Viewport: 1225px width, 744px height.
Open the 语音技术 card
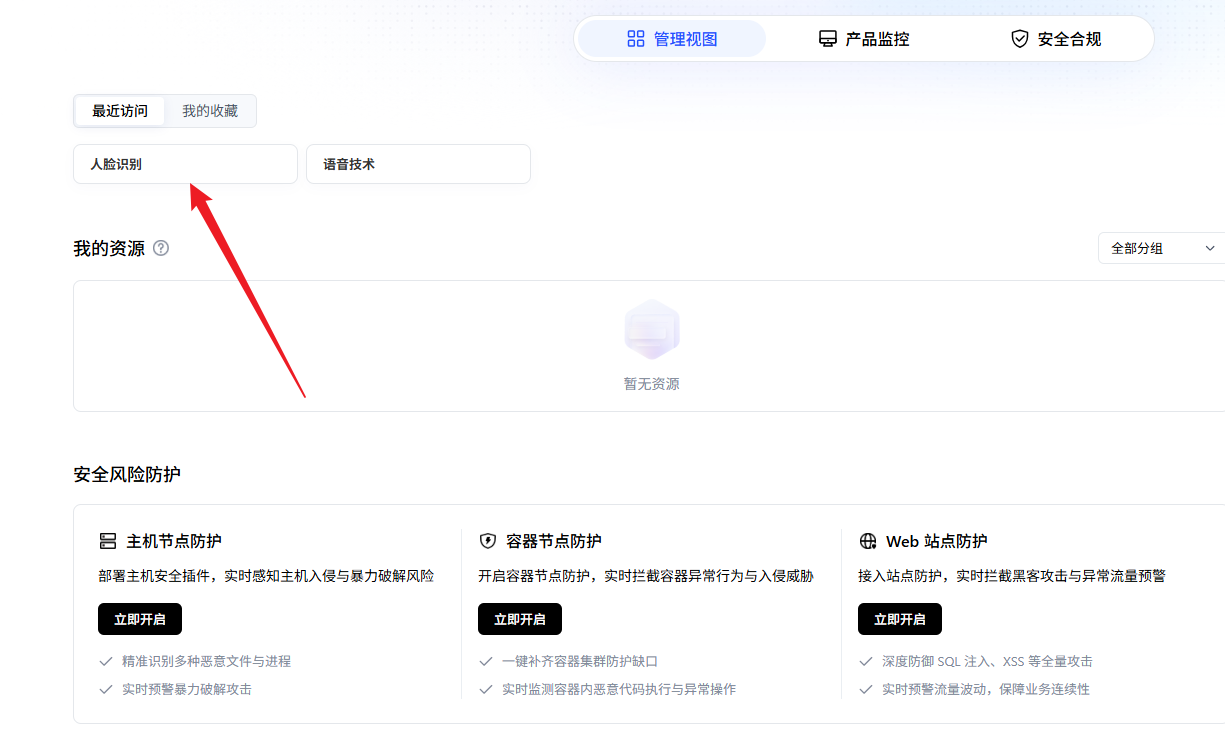(x=418, y=164)
